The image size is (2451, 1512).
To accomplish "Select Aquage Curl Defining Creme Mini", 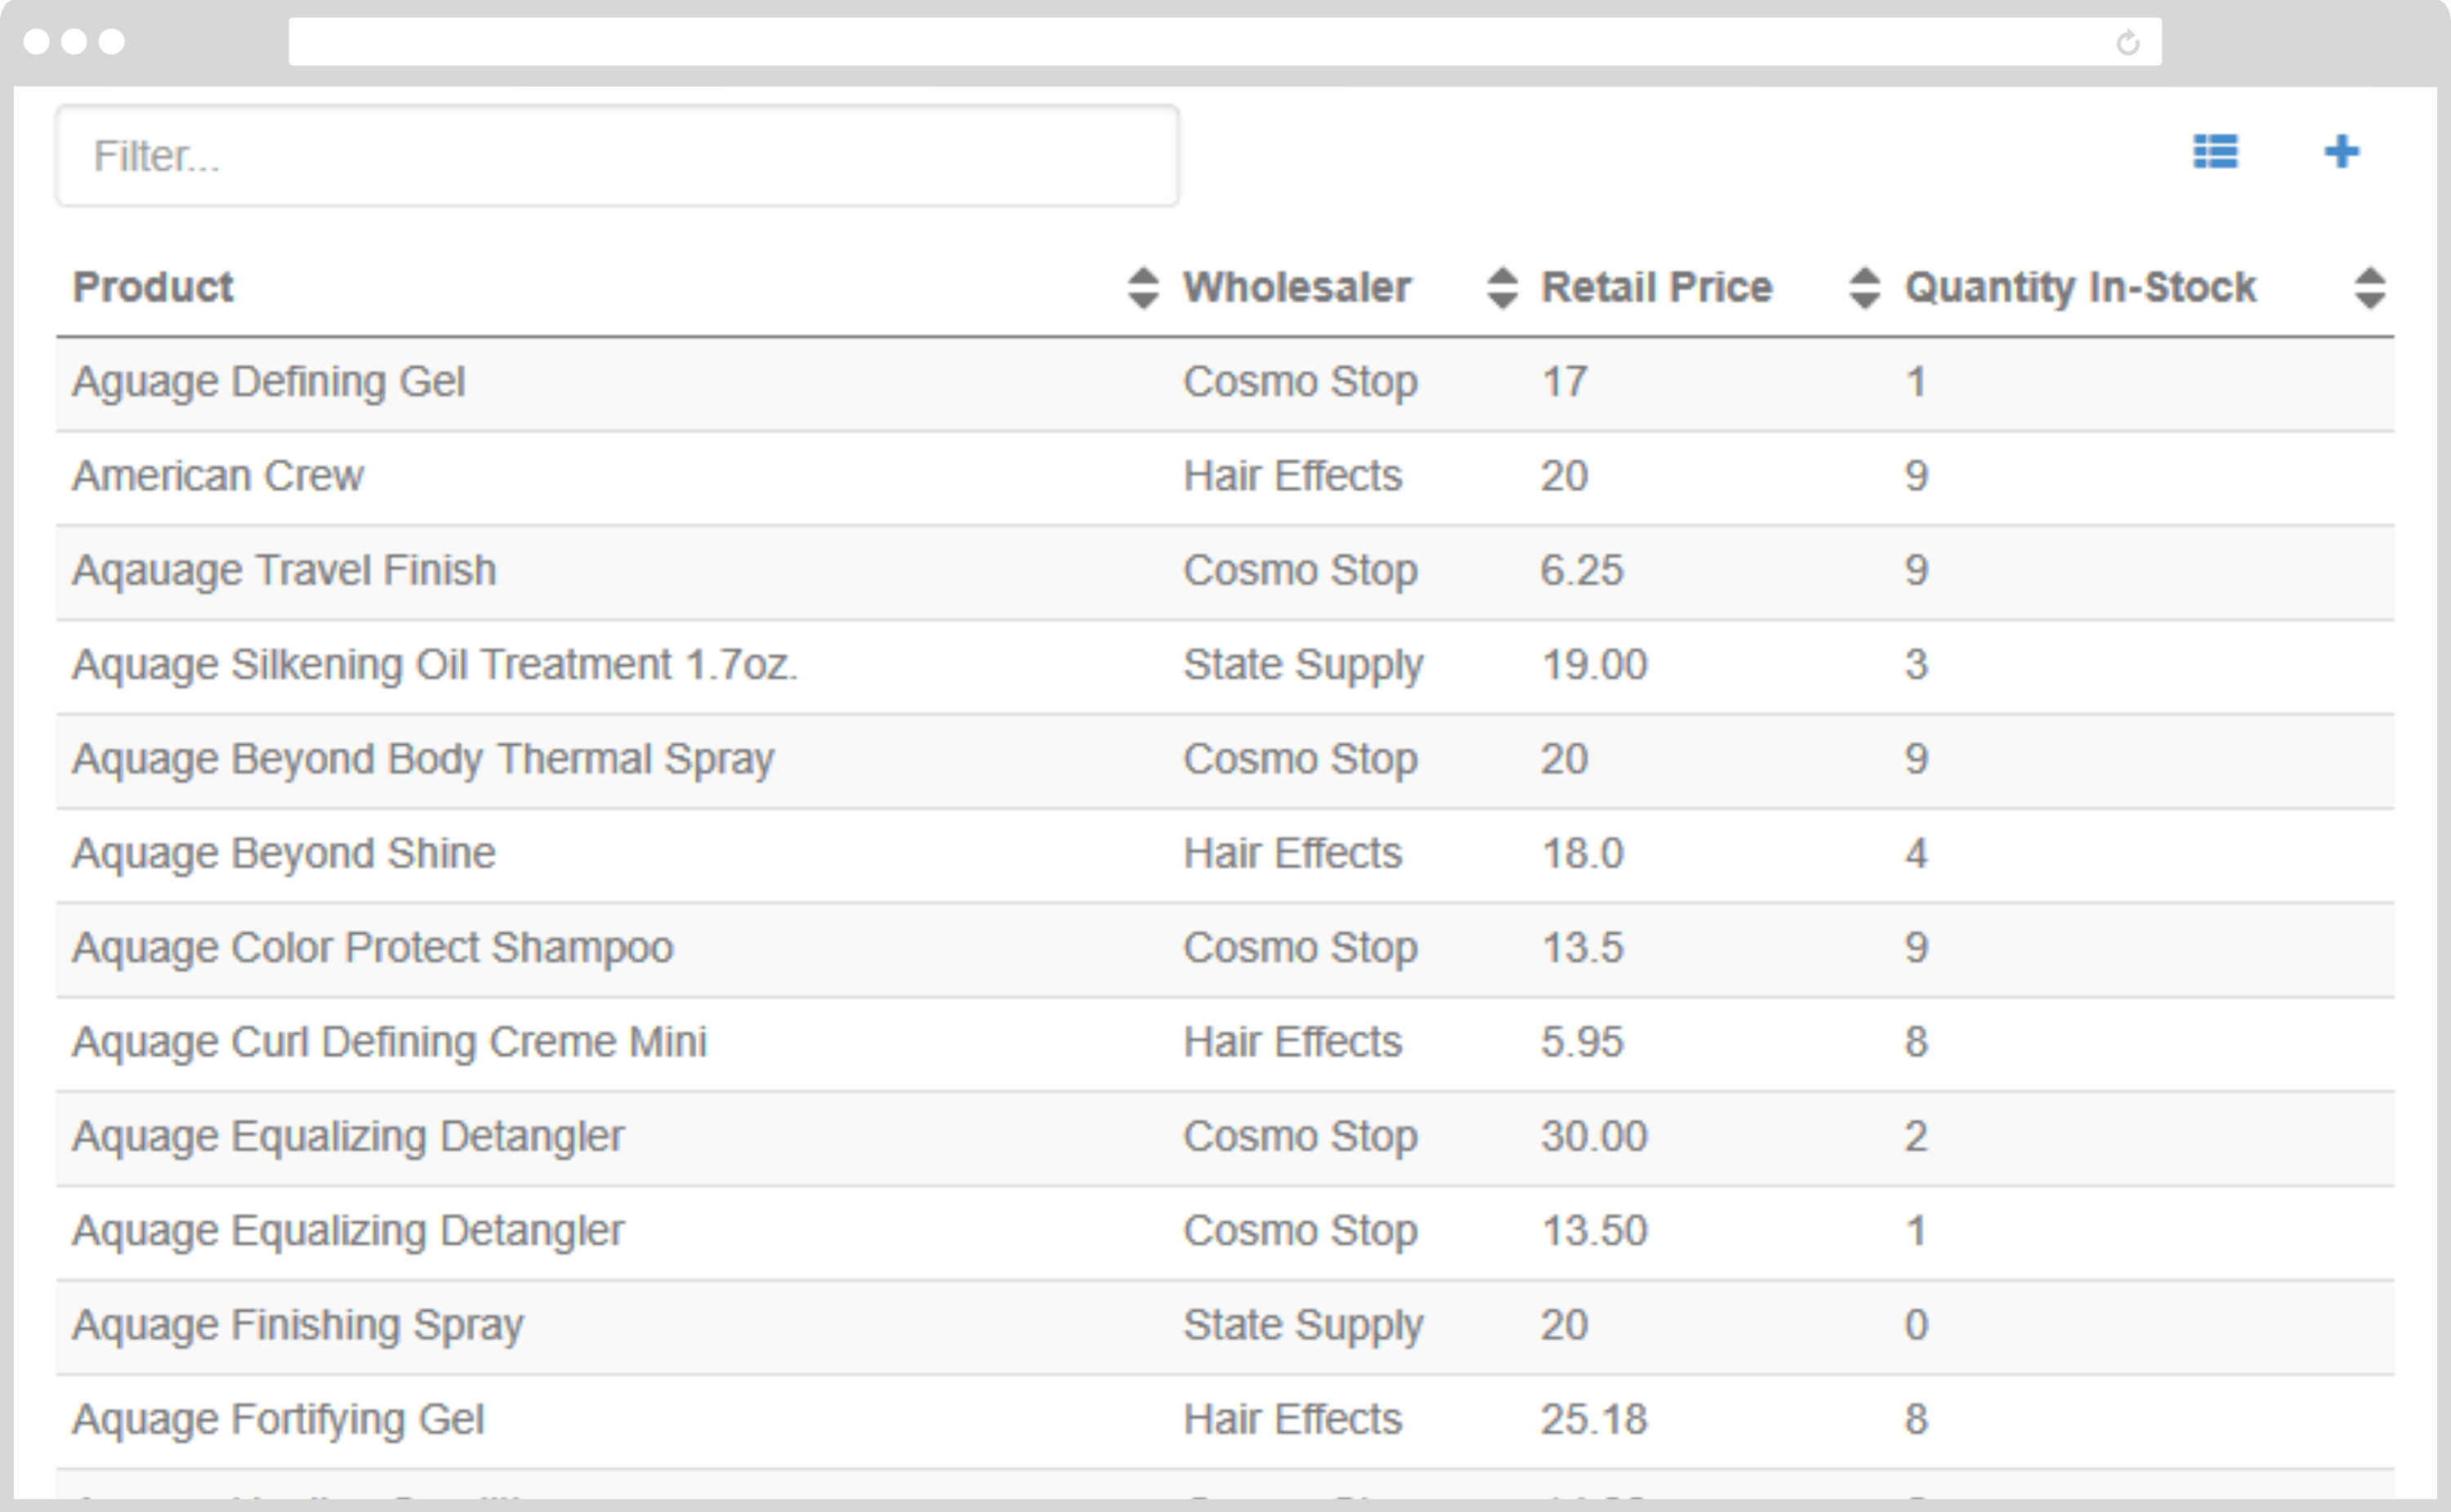I will point(390,1042).
